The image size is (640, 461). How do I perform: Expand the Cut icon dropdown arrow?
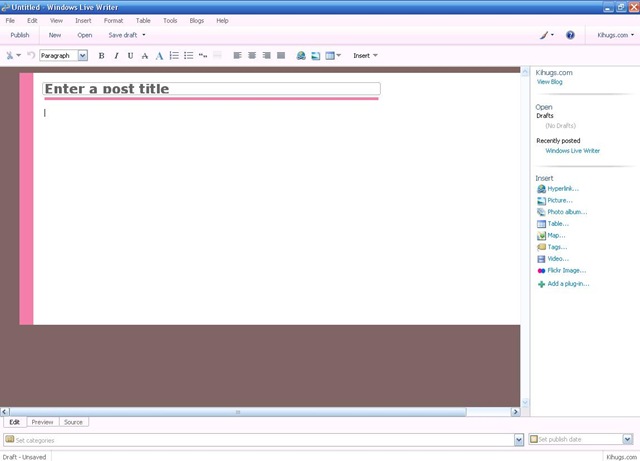click(x=18, y=56)
